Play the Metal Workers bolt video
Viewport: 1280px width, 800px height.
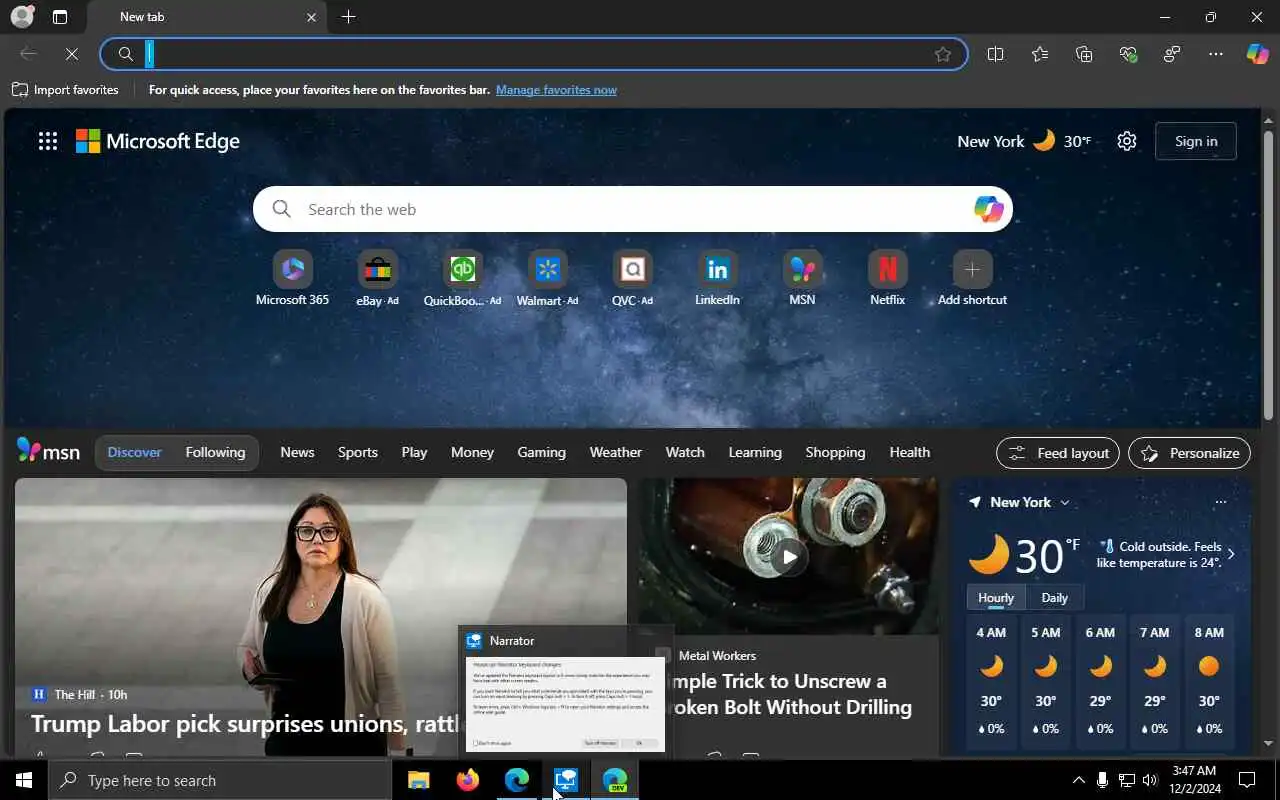pos(789,557)
